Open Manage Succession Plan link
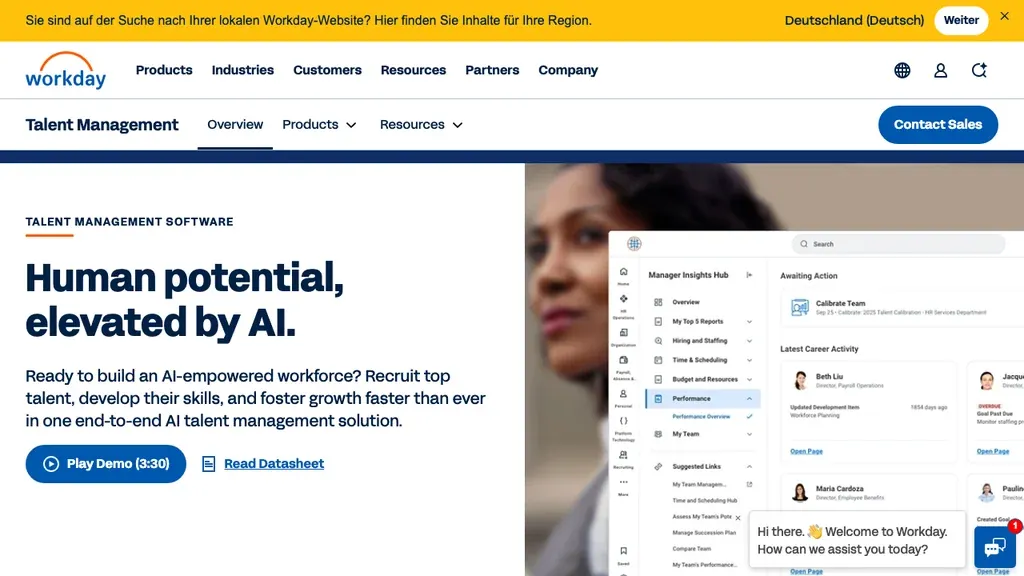 (x=704, y=533)
